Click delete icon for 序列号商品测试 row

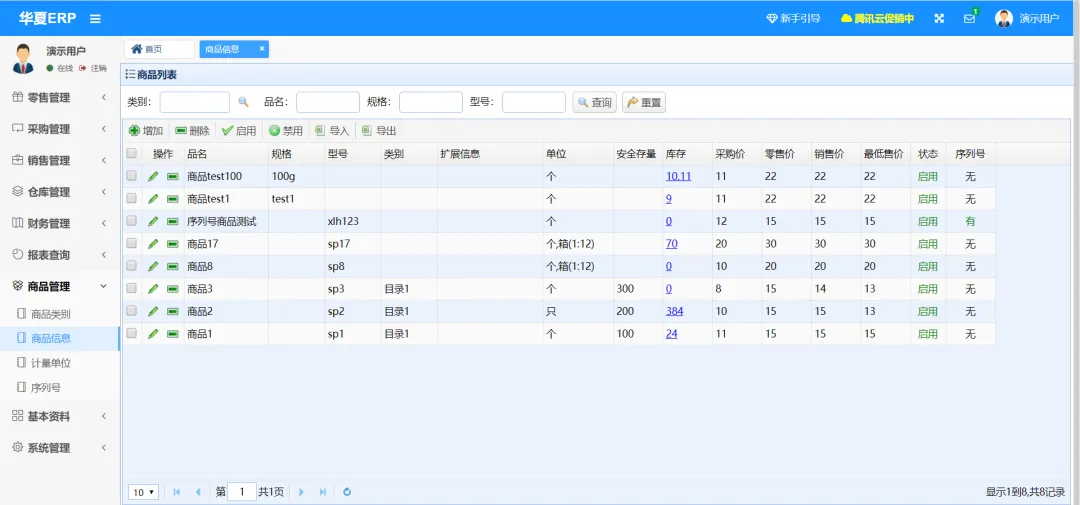[172, 221]
